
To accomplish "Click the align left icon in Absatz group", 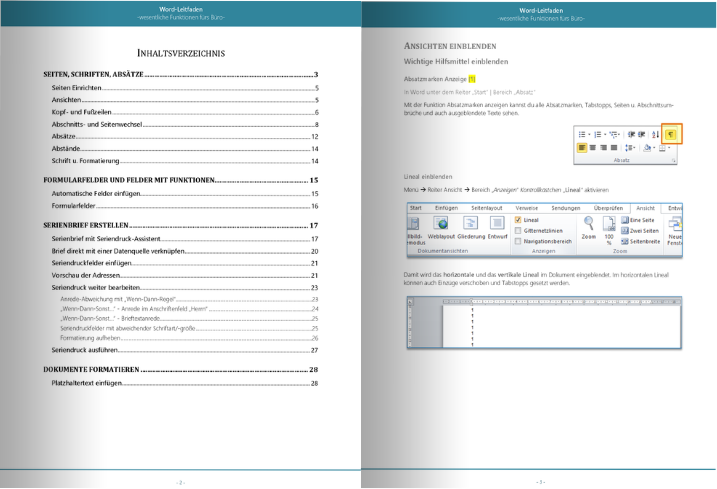I will (x=582, y=148).
